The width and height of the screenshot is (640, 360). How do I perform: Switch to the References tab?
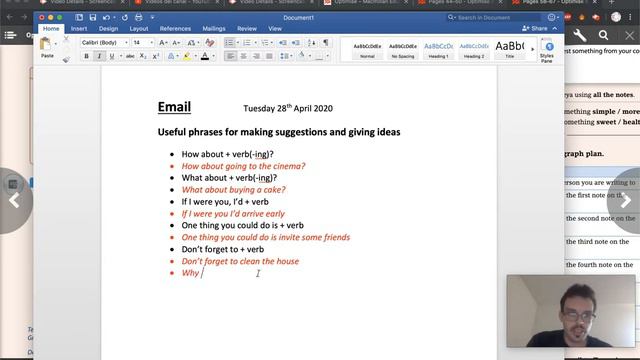(x=175, y=29)
